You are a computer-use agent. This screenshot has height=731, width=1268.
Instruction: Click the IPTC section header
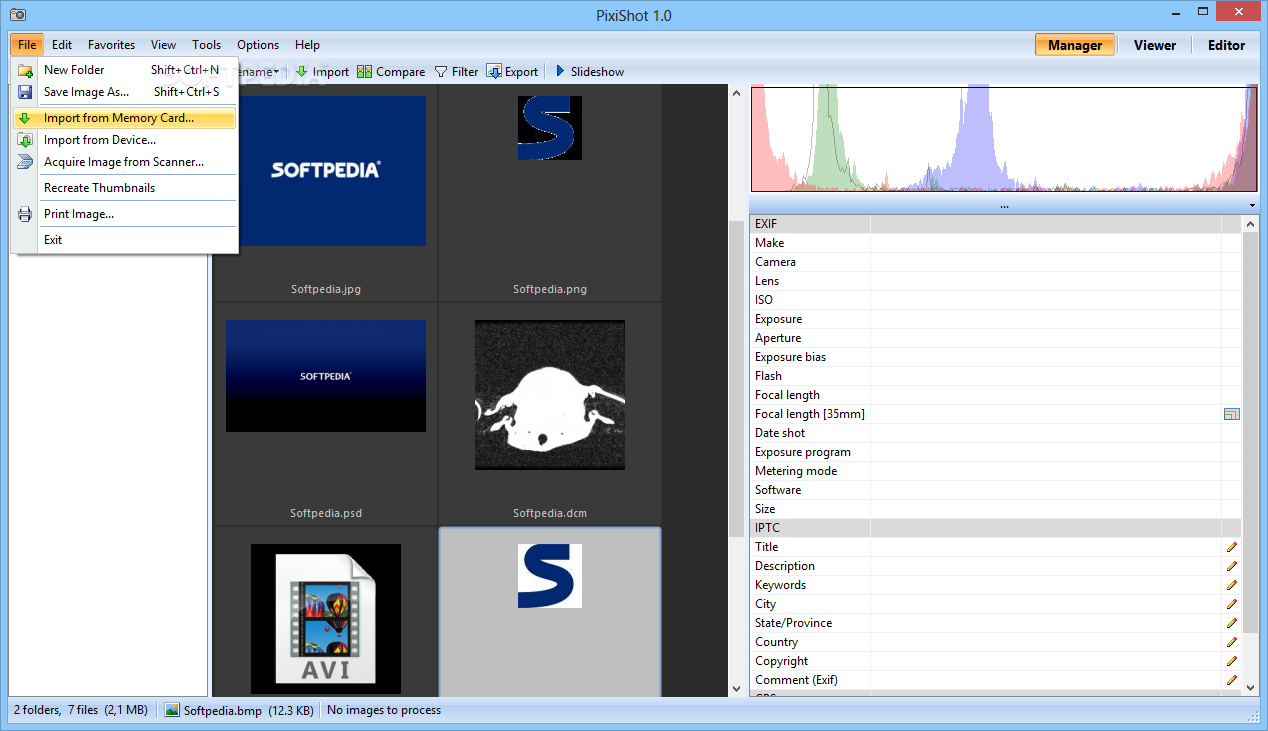pos(996,528)
